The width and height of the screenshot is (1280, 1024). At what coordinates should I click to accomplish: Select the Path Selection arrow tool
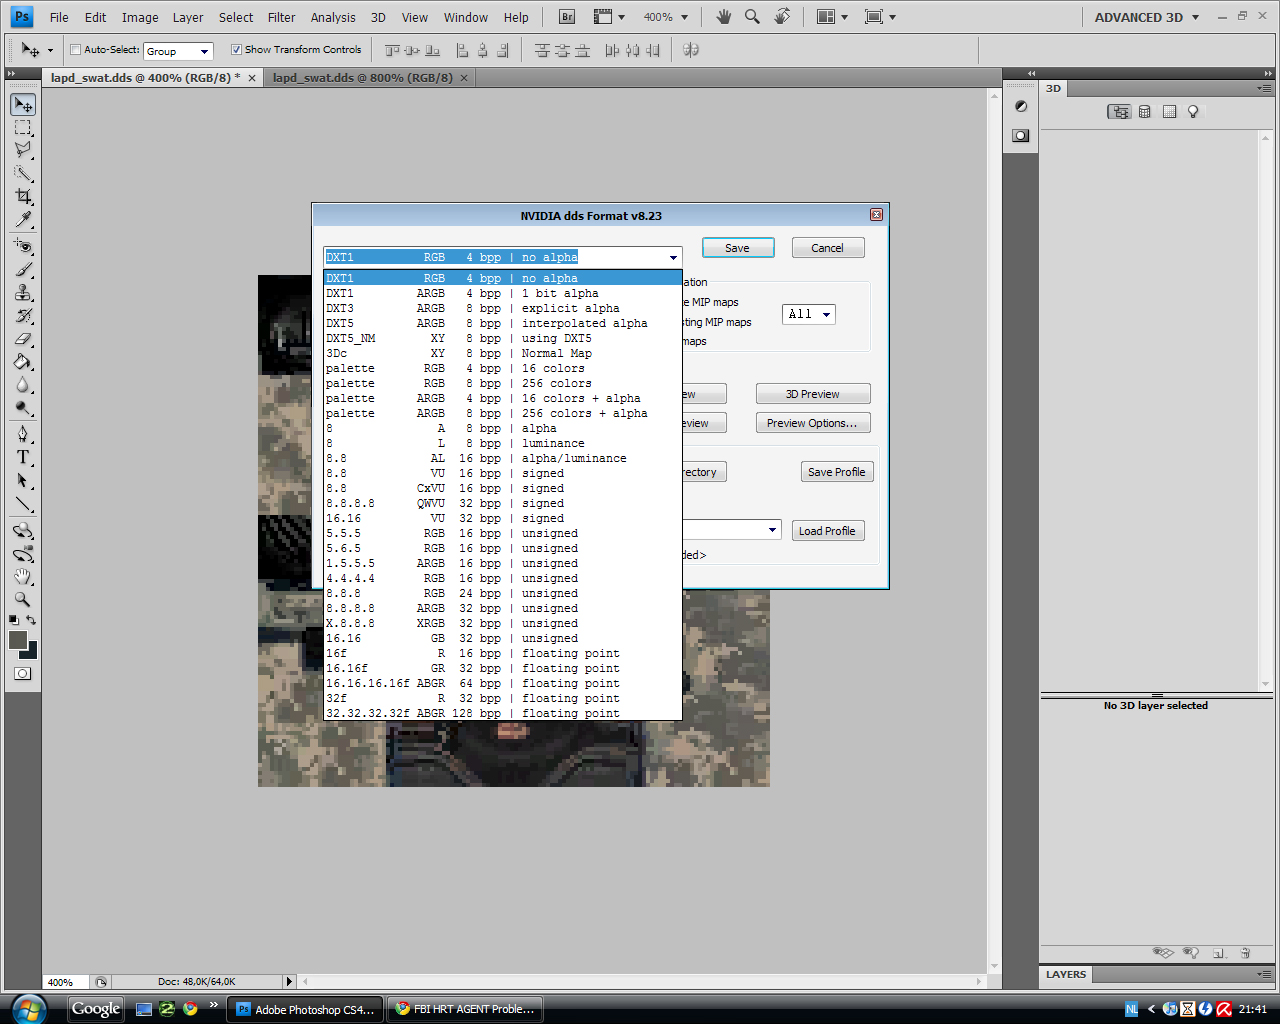tap(23, 480)
